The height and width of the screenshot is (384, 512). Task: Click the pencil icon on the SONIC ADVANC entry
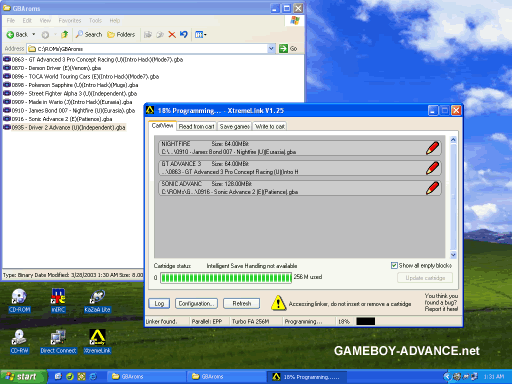coord(433,188)
